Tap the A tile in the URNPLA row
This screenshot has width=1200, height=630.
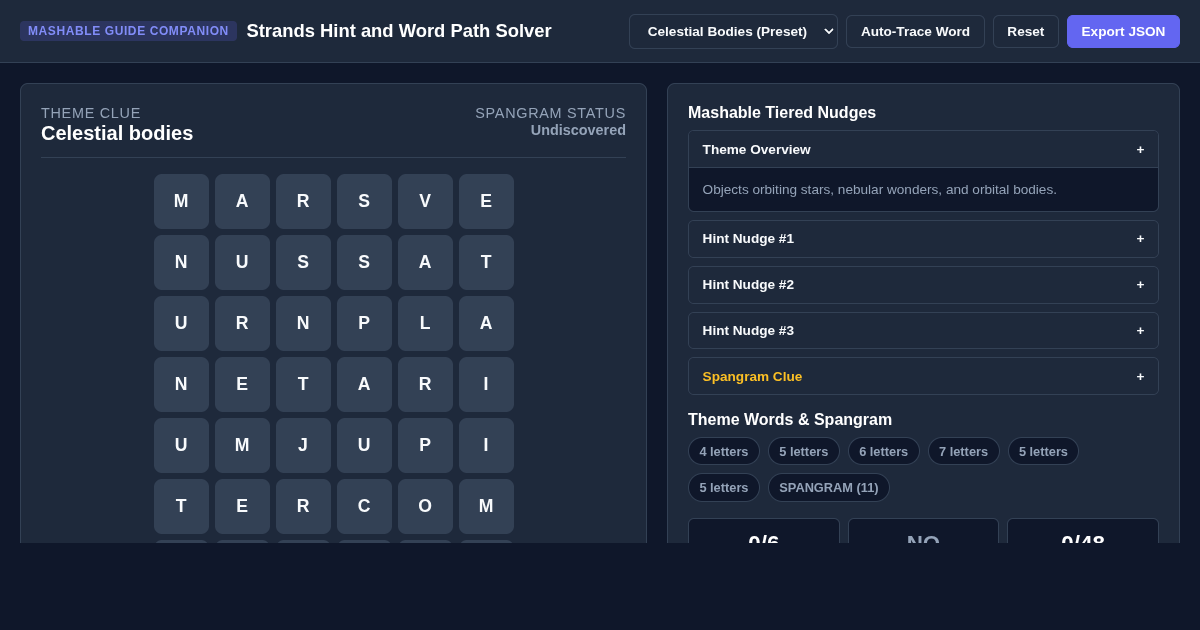486,323
